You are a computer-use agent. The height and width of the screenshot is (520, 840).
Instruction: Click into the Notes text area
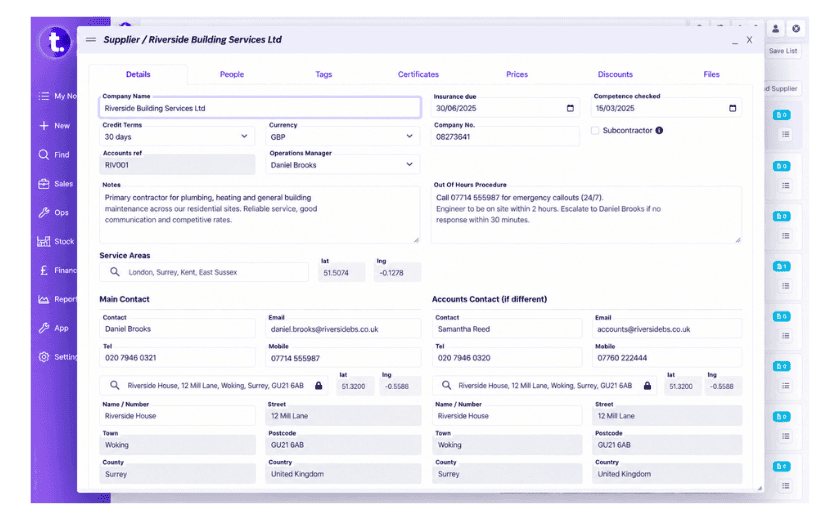click(x=259, y=215)
